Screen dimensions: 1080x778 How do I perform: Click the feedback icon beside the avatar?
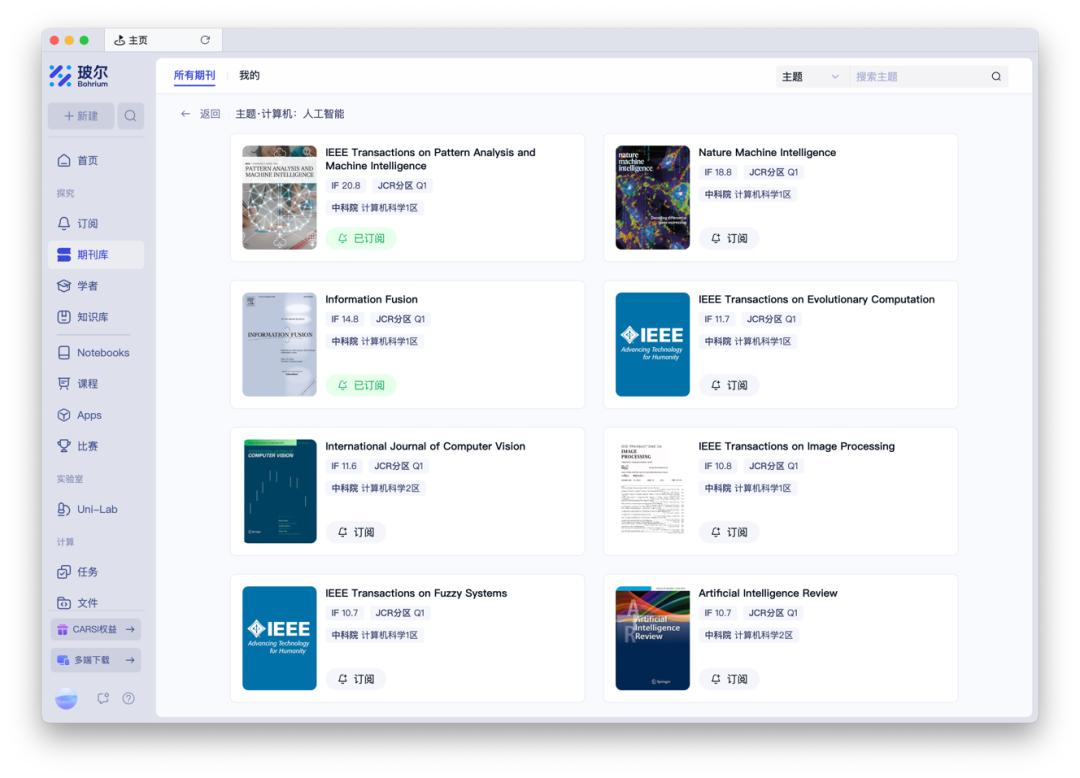pos(103,698)
